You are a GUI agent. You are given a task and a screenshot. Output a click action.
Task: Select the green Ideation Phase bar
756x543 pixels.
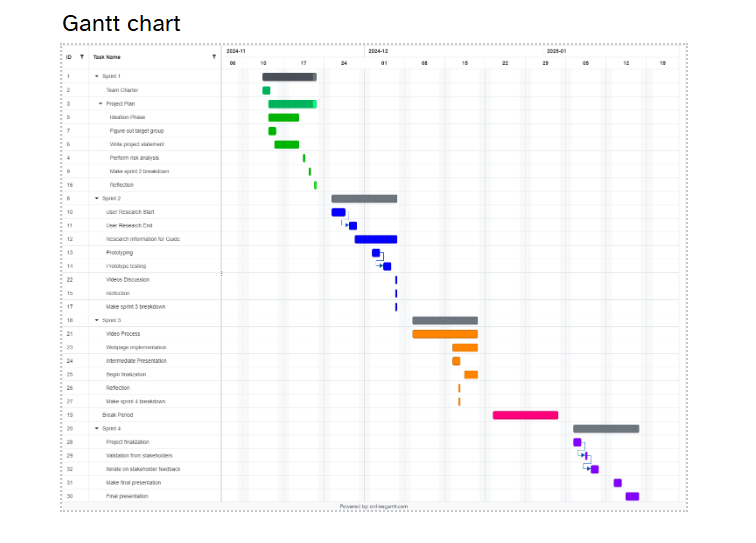[283, 118]
